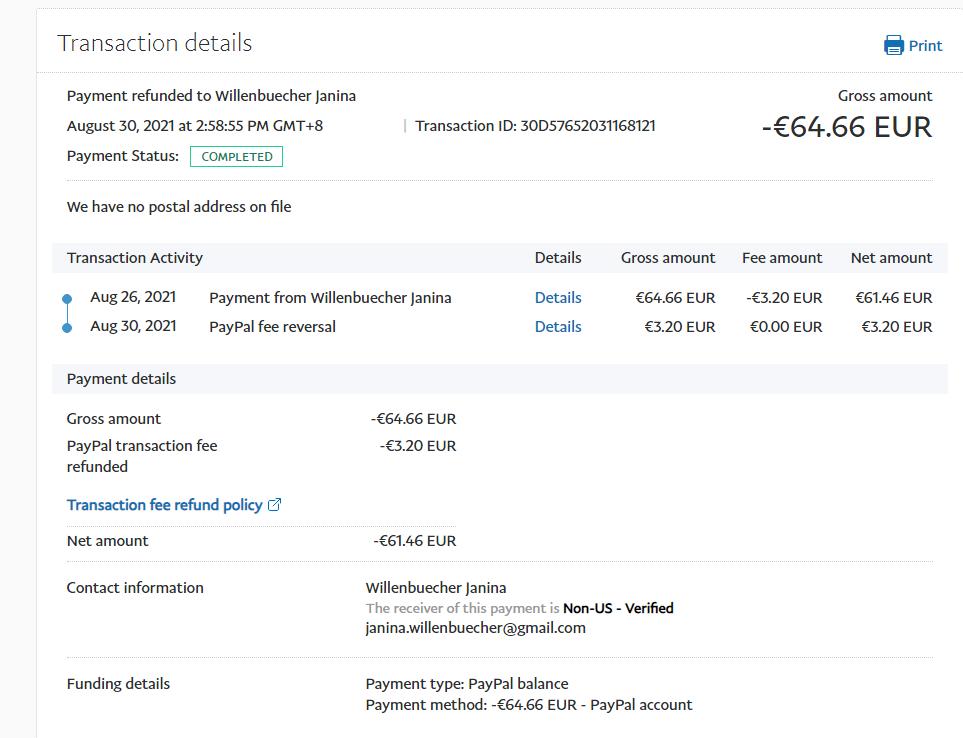Click the transaction ID number
The height and width of the screenshot is (738, 963).
pyautogui.click(x=587, y=126)
